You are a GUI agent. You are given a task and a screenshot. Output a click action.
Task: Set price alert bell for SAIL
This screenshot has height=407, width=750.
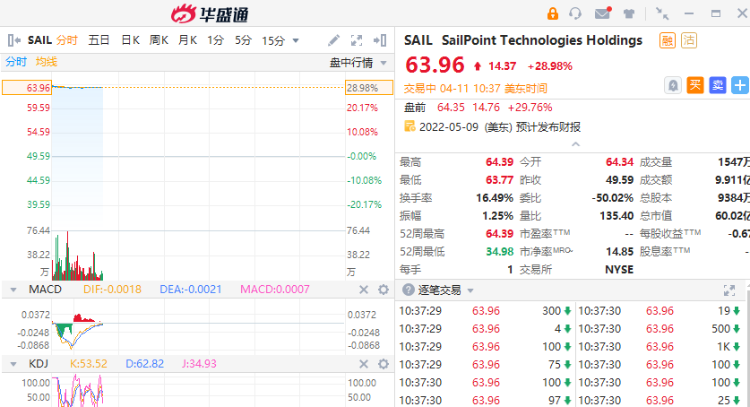(x=673, y=85)
